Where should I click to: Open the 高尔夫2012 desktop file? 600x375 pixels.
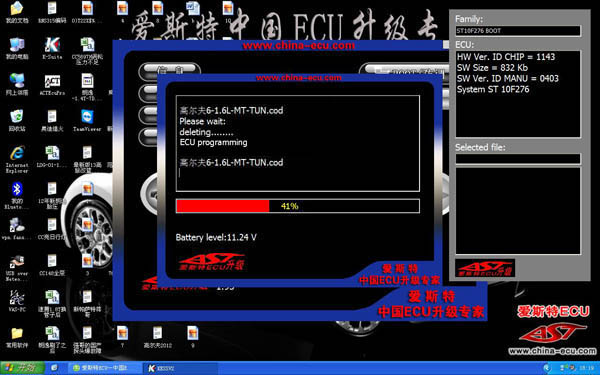point(158,337)
